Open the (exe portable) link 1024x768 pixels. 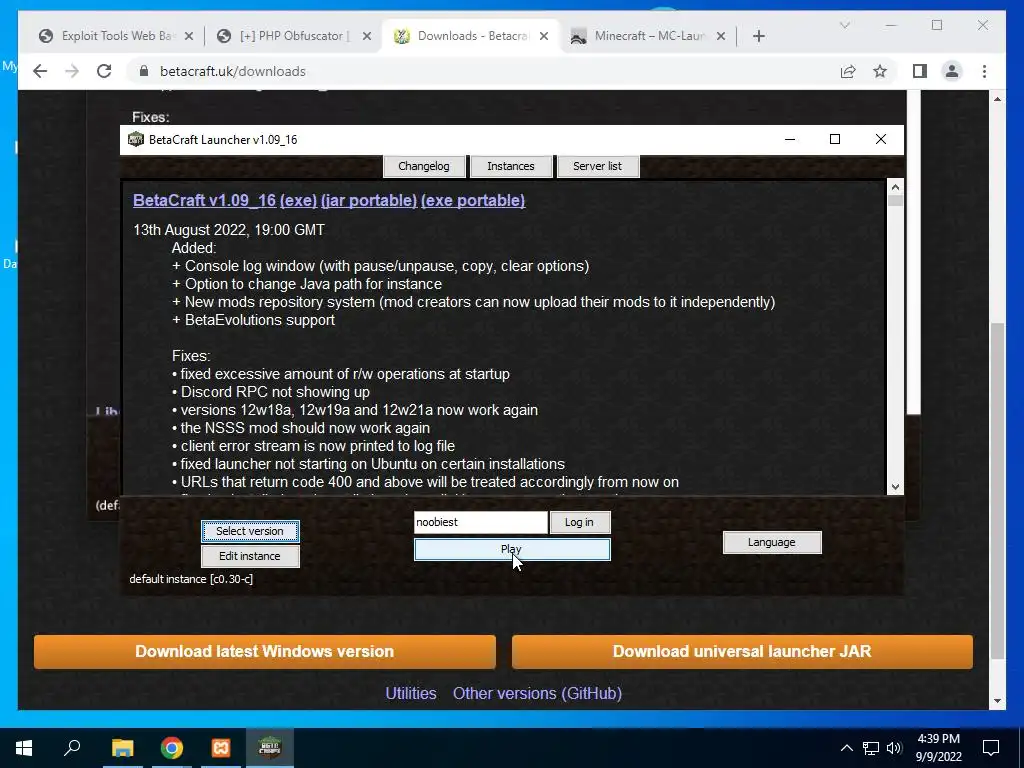[x=473, y=200]
